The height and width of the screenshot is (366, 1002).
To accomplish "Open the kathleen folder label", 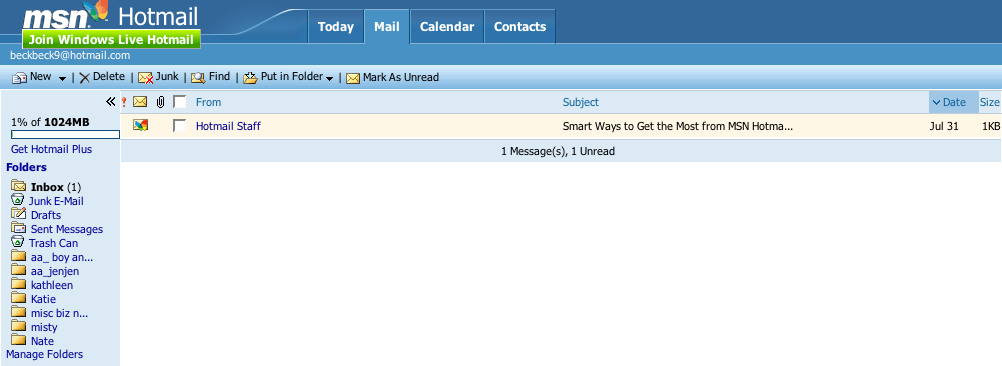I will pyautogui.click(x=52, y=286).
